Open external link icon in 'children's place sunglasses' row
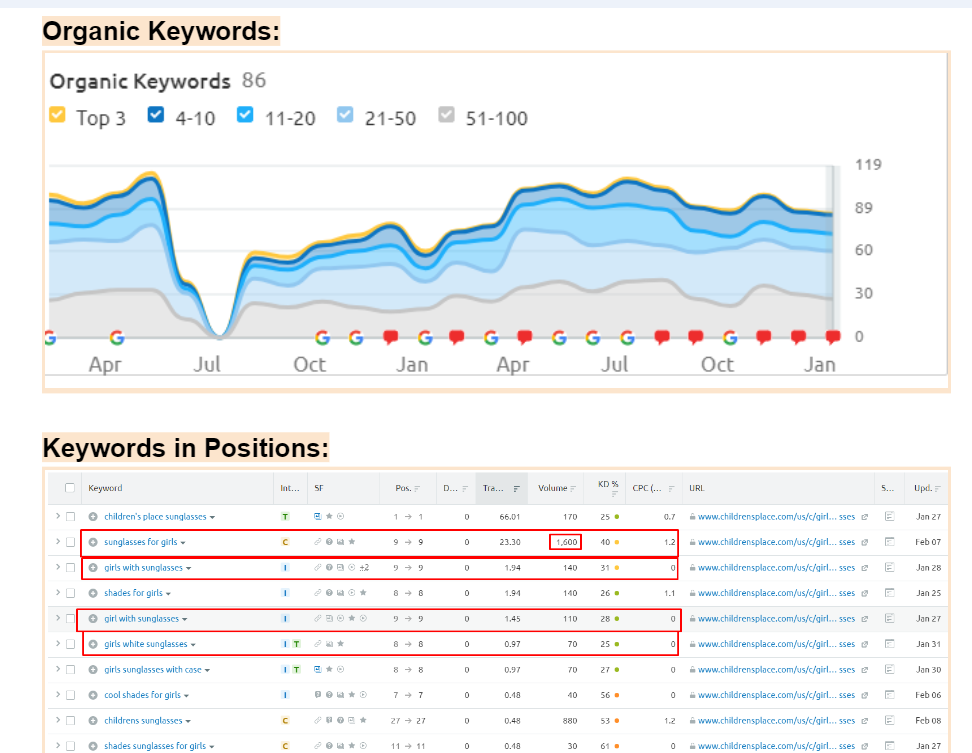 (x=865, y=516)
